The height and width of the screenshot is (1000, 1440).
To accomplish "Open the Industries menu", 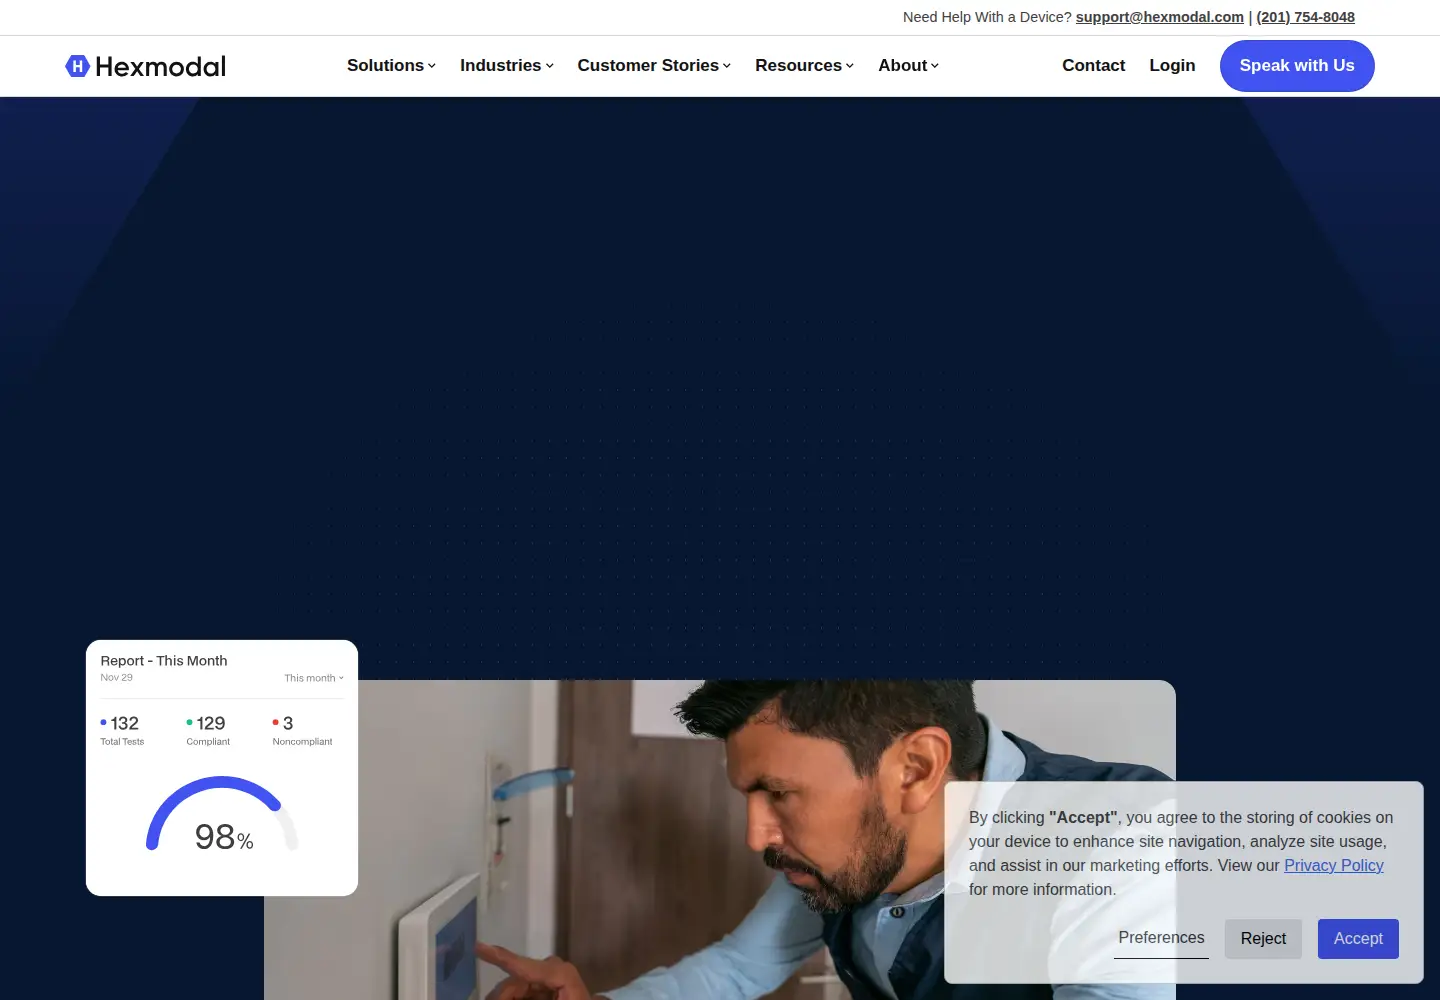I will (506, 65).
